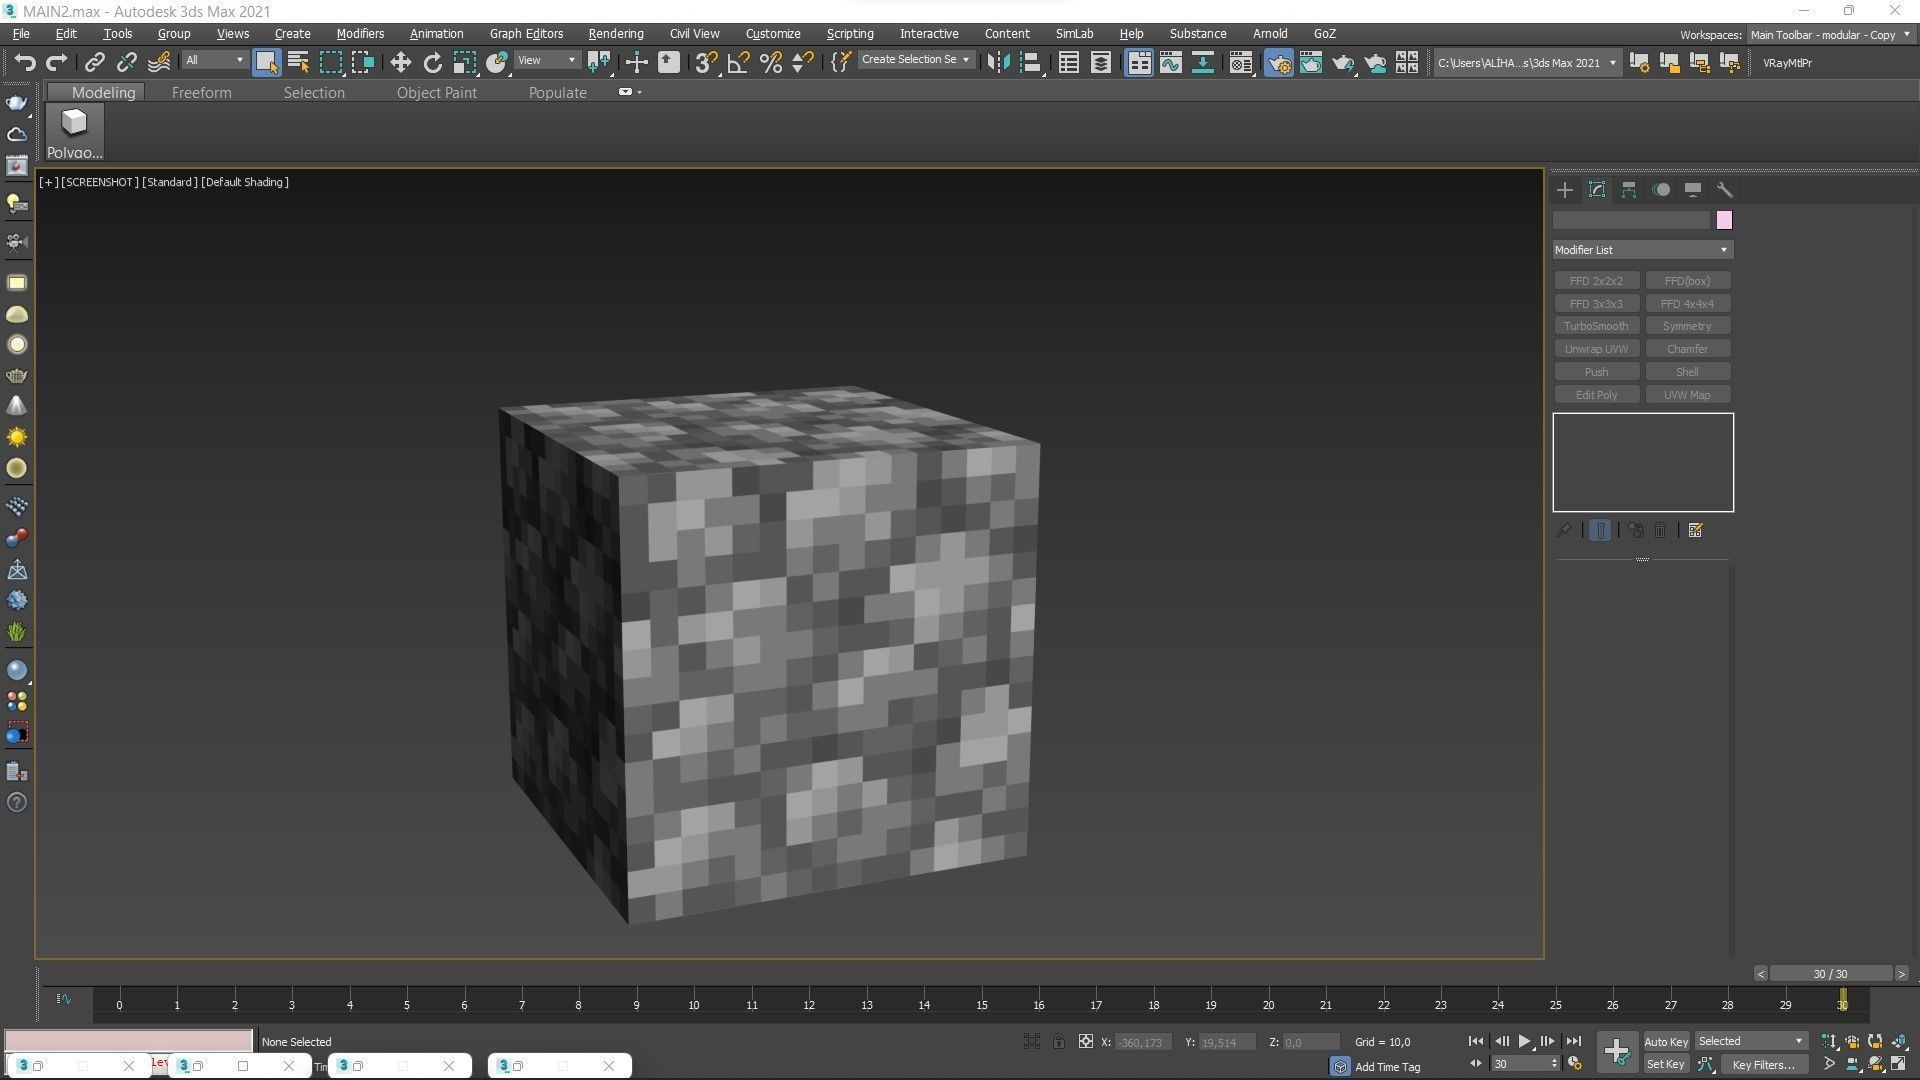This screenshot has height=1080, width=1920.
Task: Toggle Show End Result in modifier stack
Action: (x=1600, y=531)
